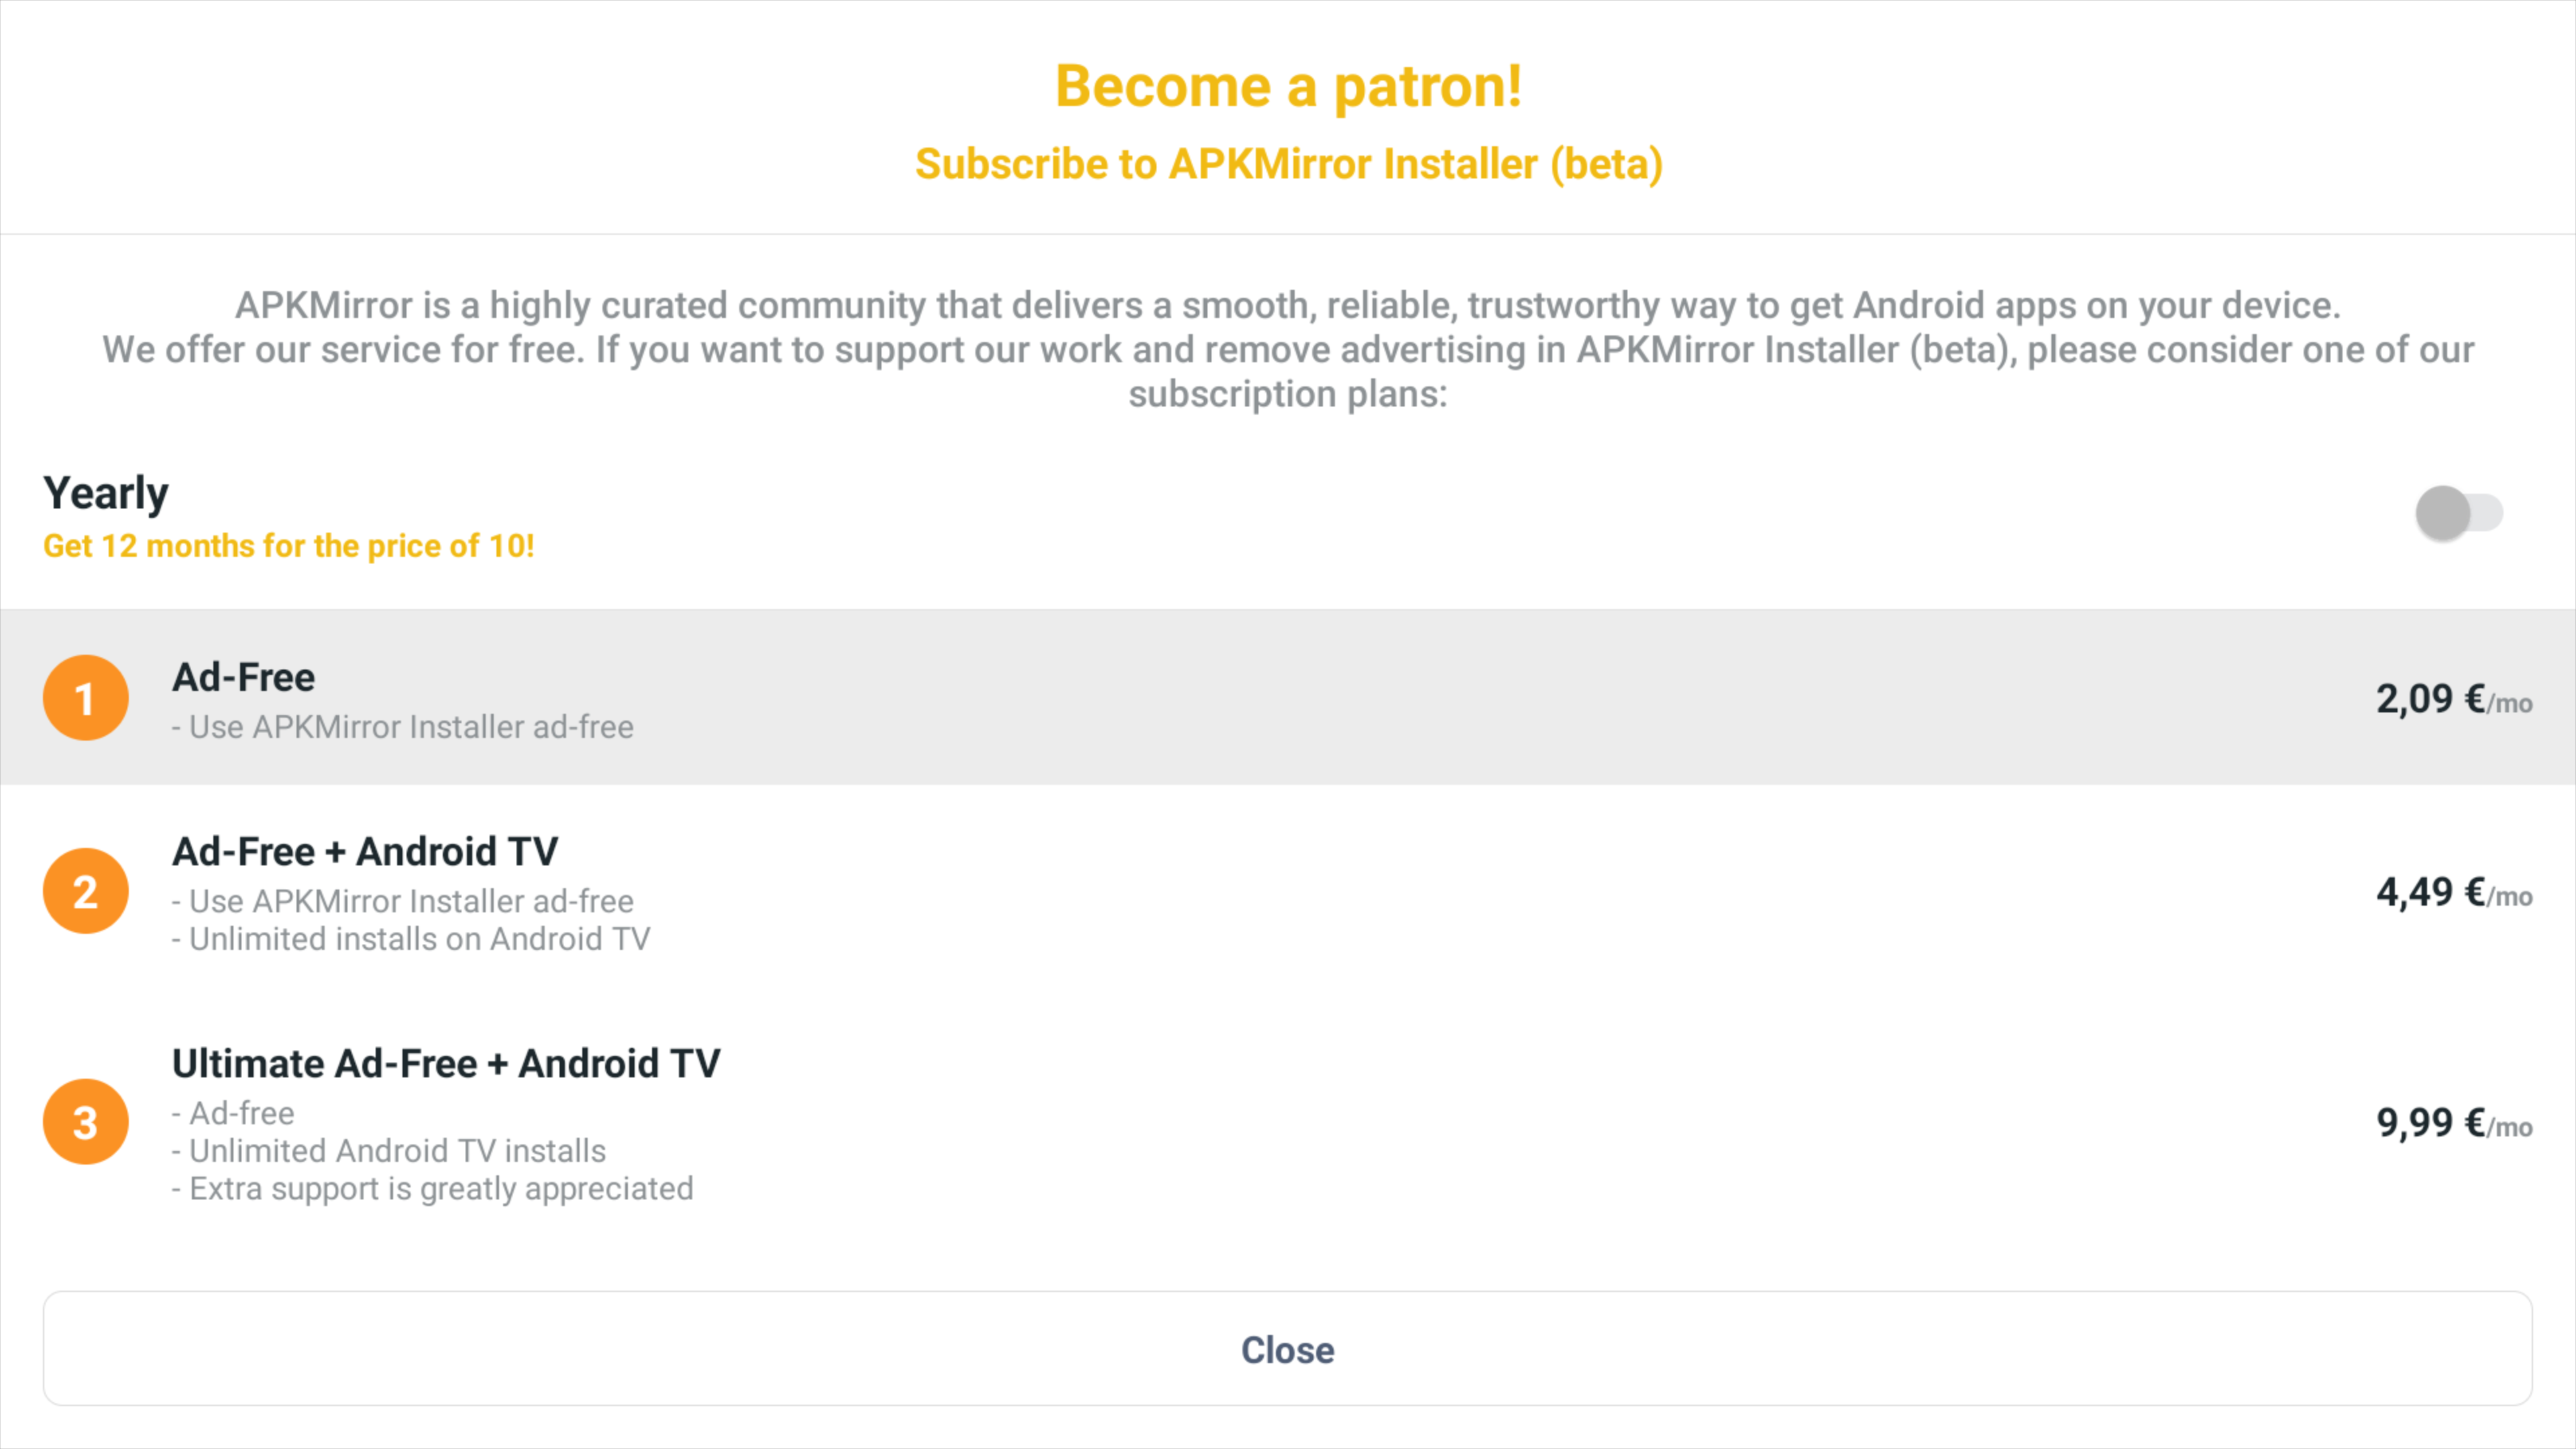Click "Subscribe to APKMirror Installer (beta)" subtitle
This screenshot has width=2576, height=1449.
coord(1288,164)
